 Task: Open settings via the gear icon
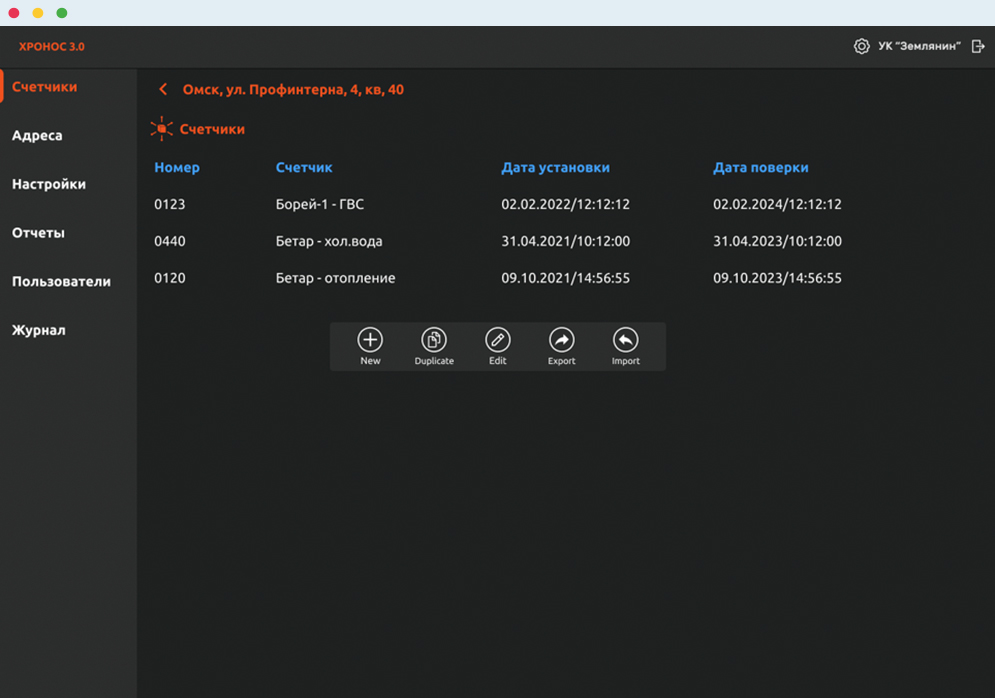pos(861,47)
